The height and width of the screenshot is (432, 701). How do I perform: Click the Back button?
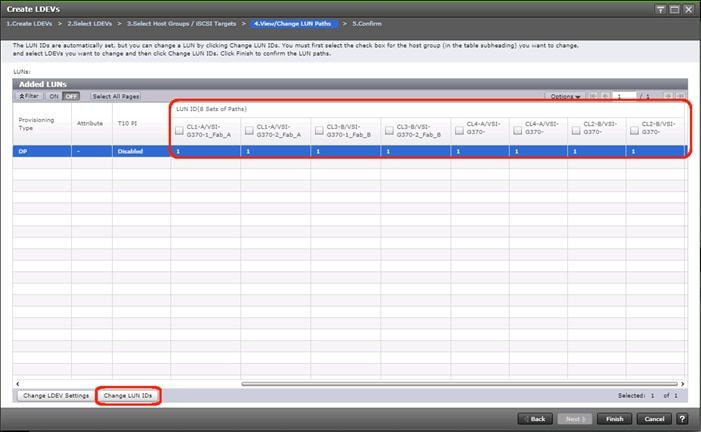(535, 419)
